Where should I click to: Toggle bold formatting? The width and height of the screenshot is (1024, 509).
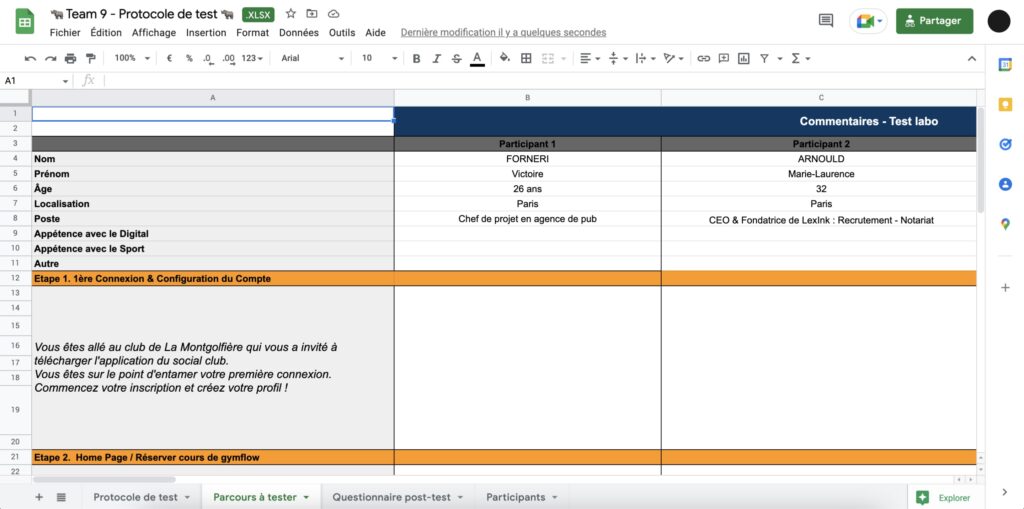click(416, 58)
